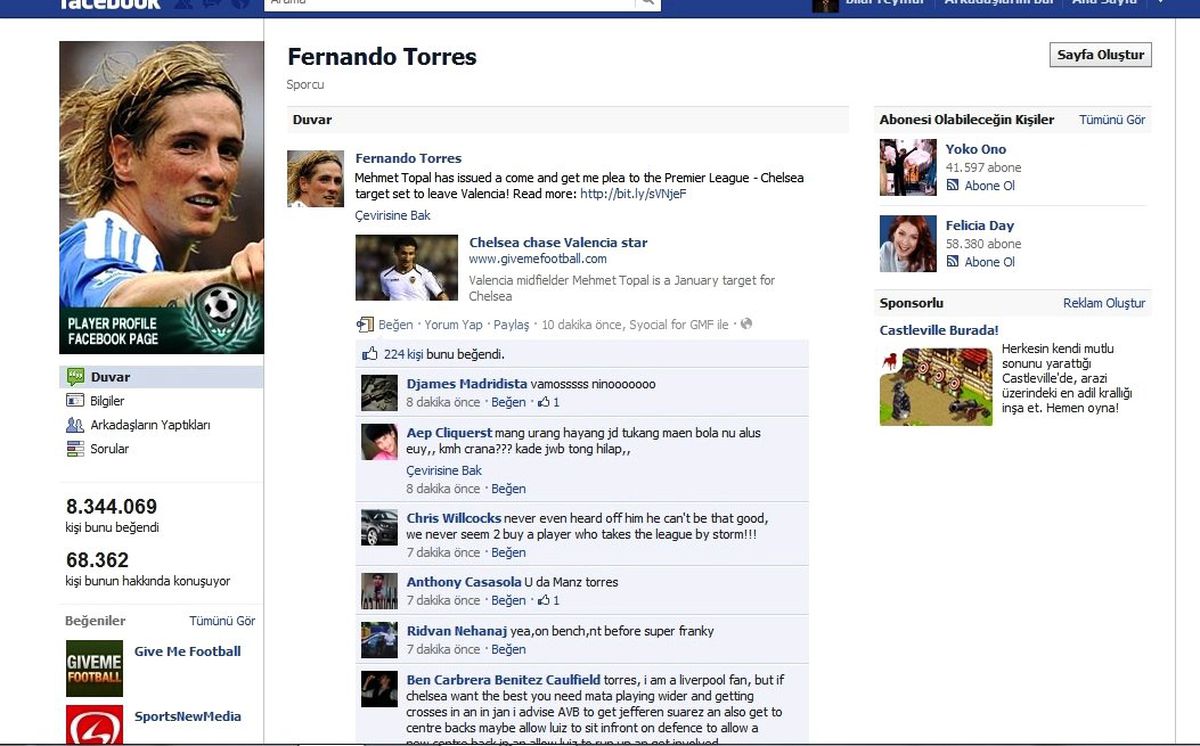Select Duvar tab in left sidebar
This screenshot has height=746, width=1200.
click(162, 377)
